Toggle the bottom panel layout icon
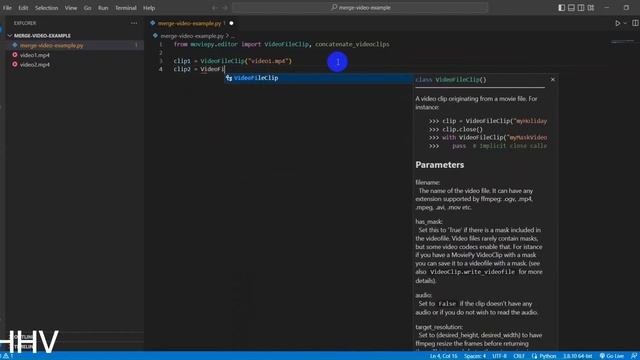 point(571,8)
